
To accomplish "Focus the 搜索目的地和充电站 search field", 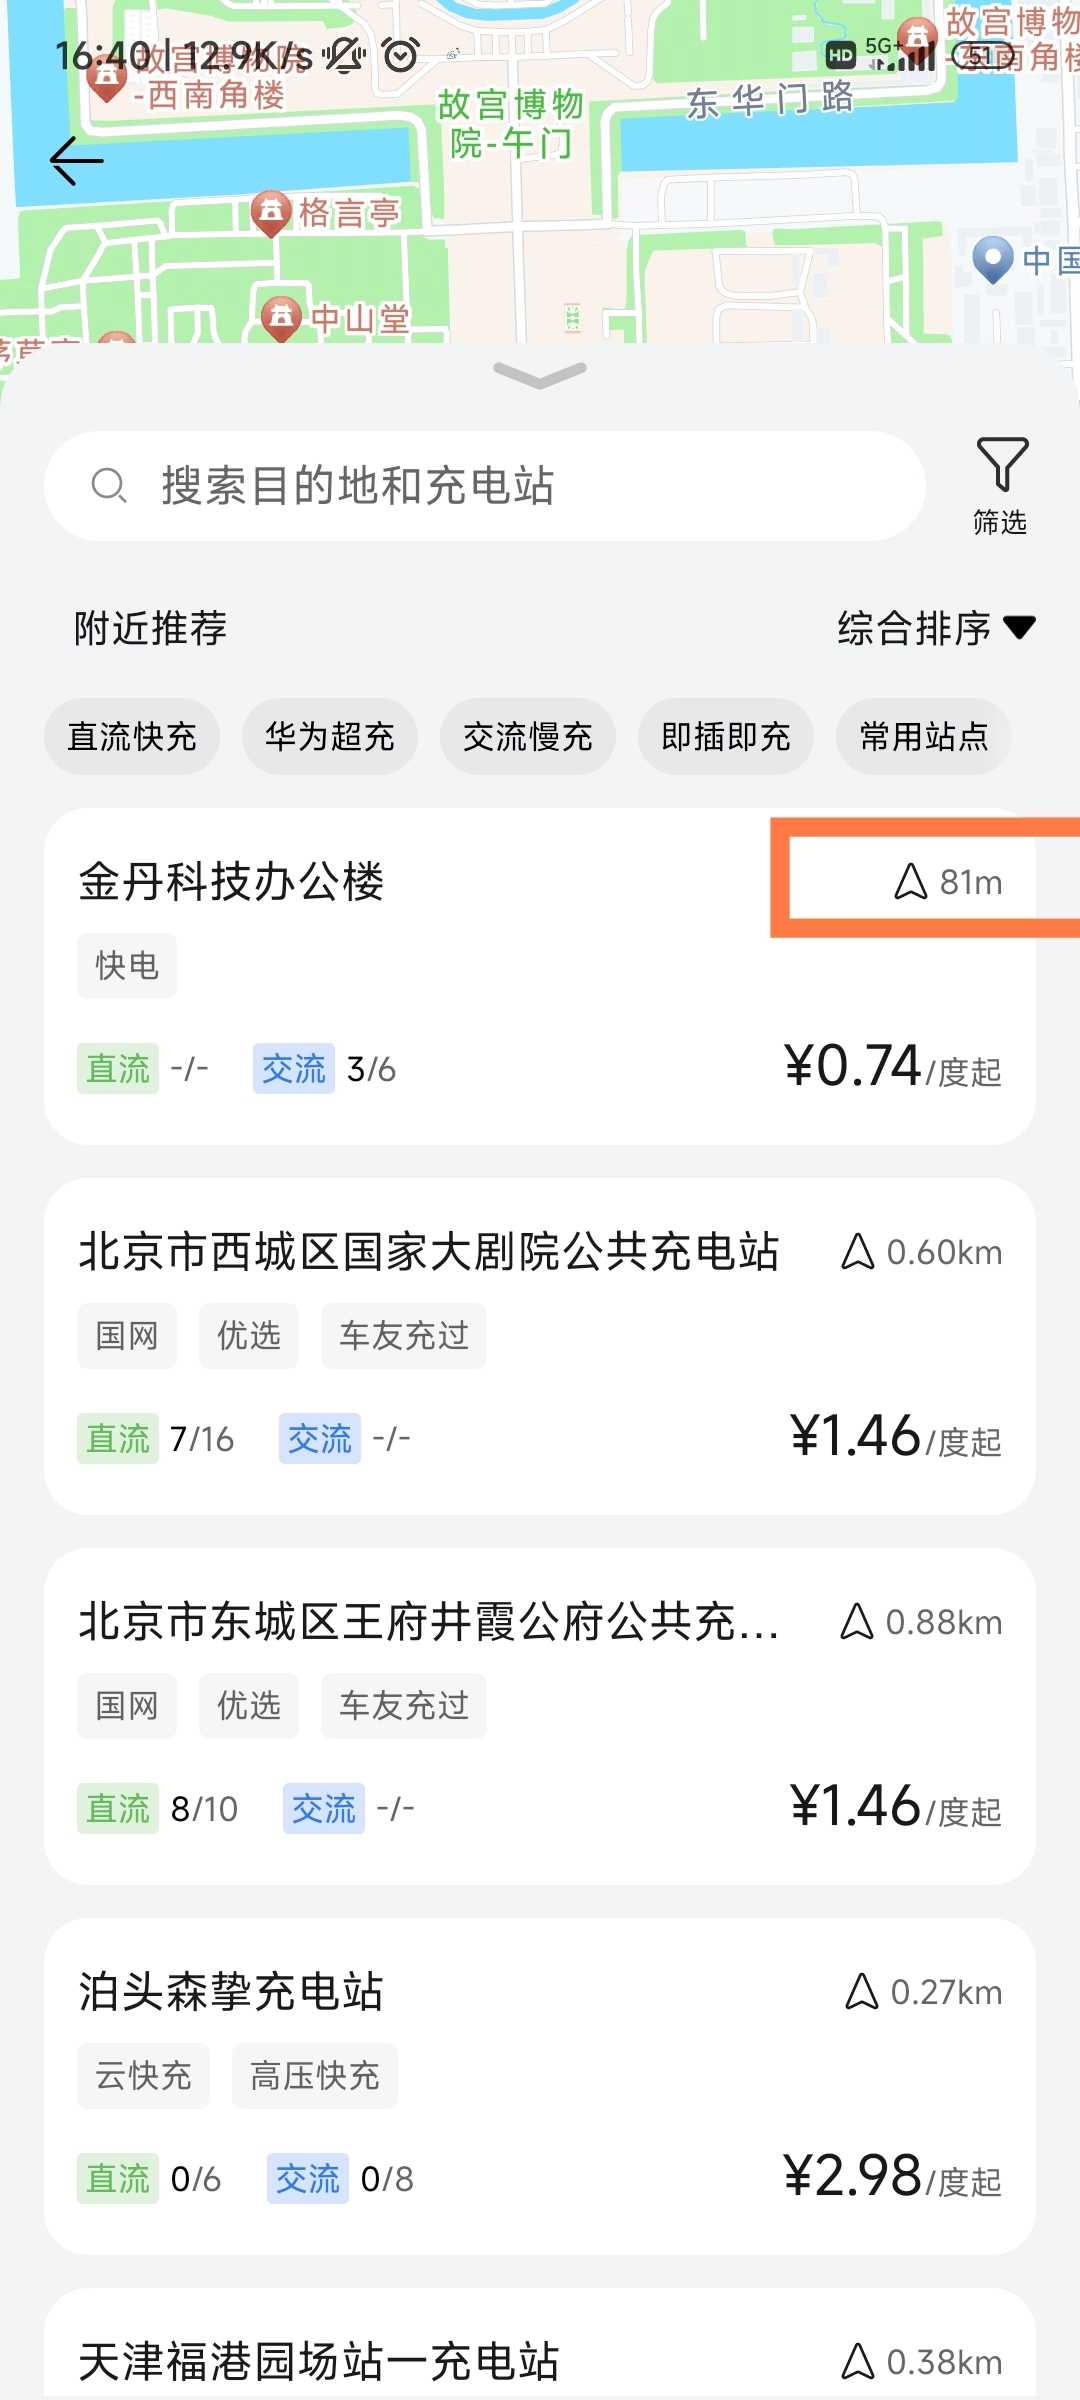I will coord(500,486).
